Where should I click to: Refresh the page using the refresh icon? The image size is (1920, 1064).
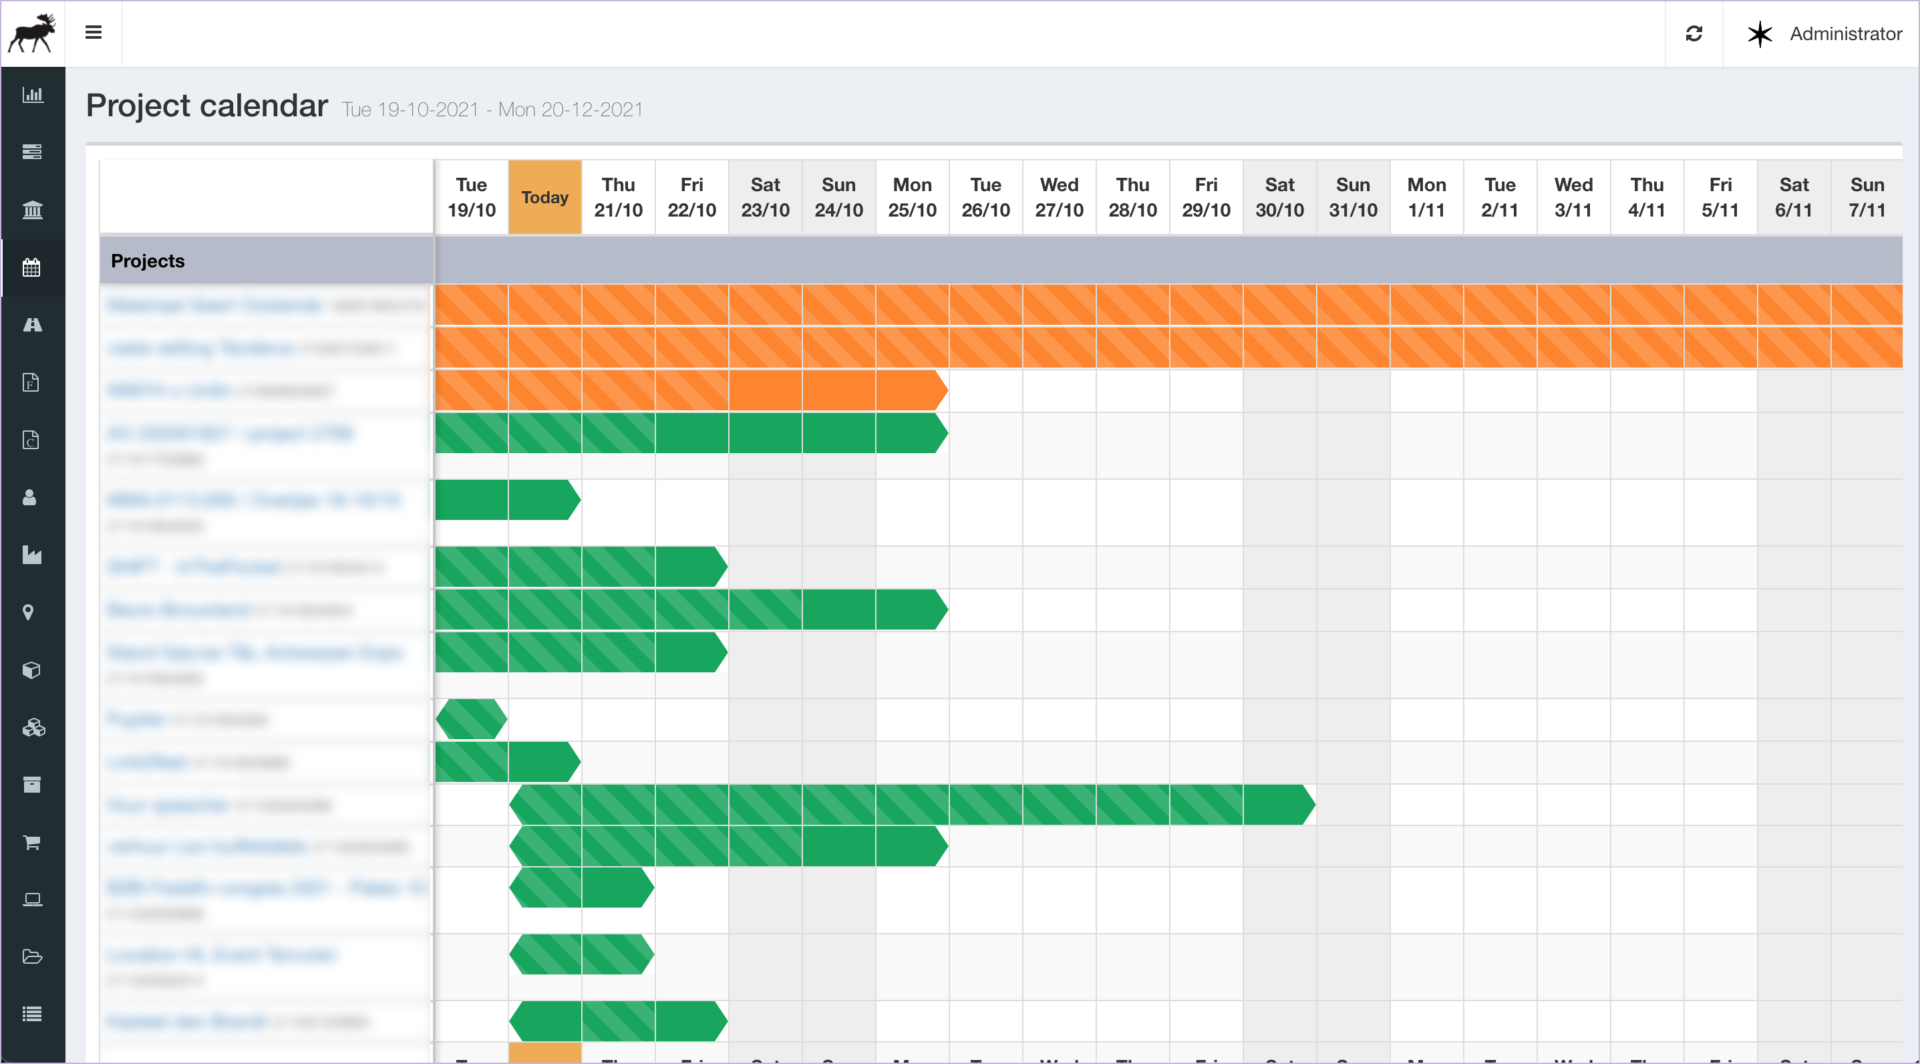[x=1694, y=33]
